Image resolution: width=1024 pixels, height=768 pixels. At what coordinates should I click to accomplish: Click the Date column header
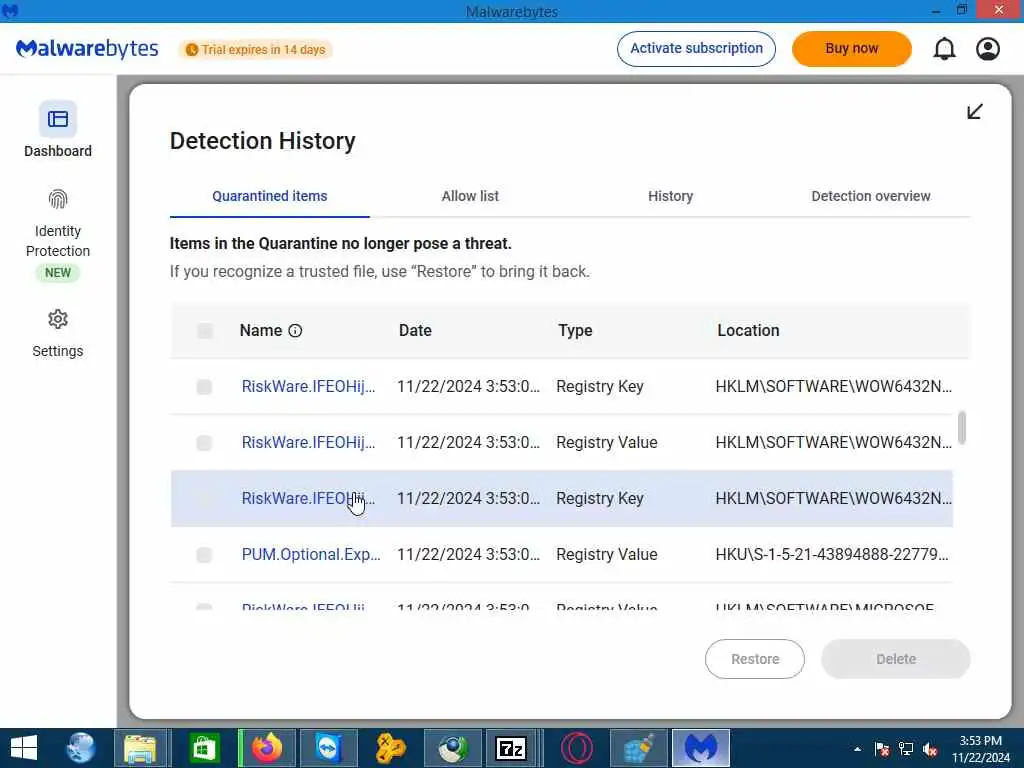[415, 330]
